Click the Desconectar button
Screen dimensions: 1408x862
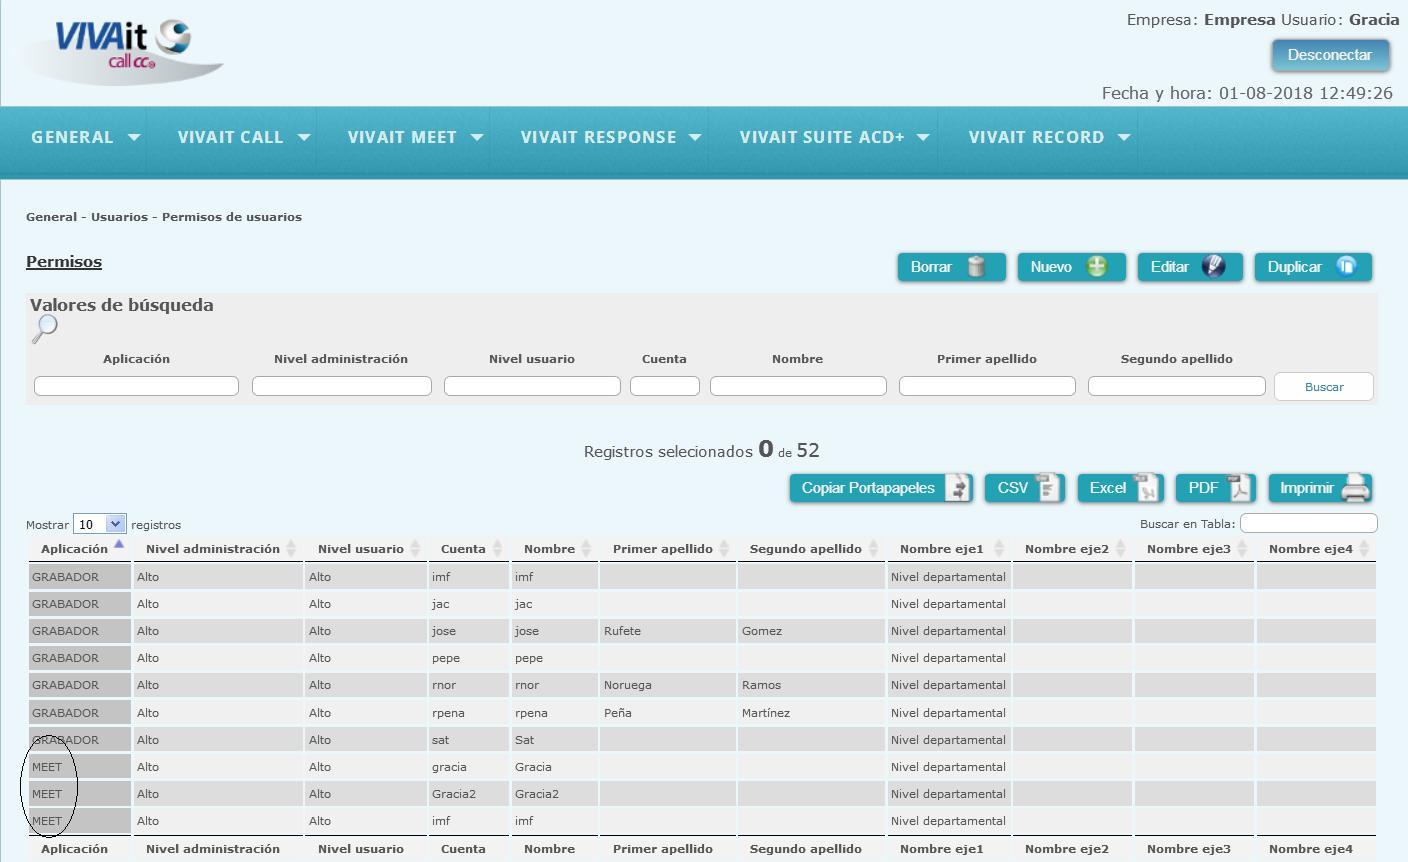(1330, 55)
